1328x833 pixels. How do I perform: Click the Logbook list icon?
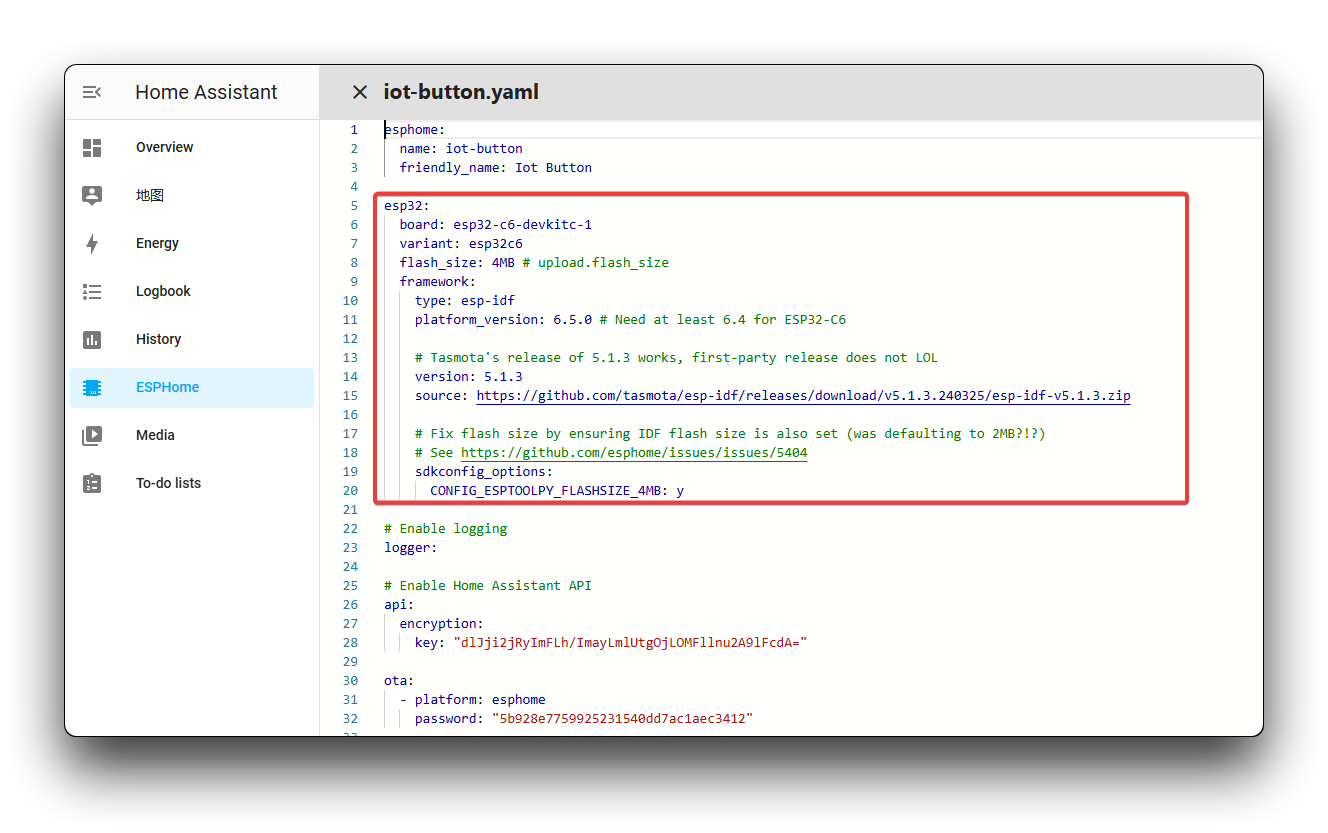[x=92, y=291]
